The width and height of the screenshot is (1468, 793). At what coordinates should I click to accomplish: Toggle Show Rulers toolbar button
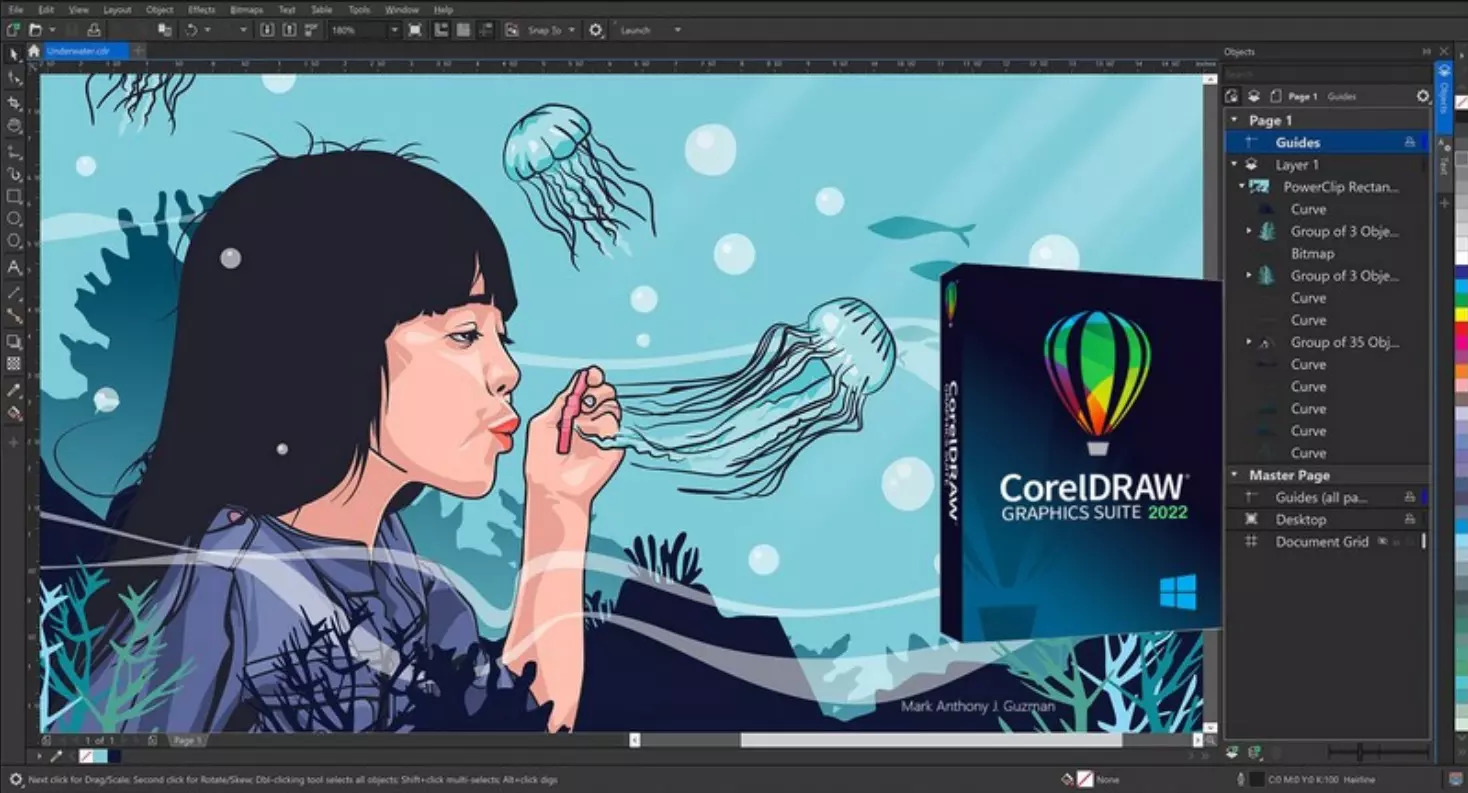[x=443, y=30]
